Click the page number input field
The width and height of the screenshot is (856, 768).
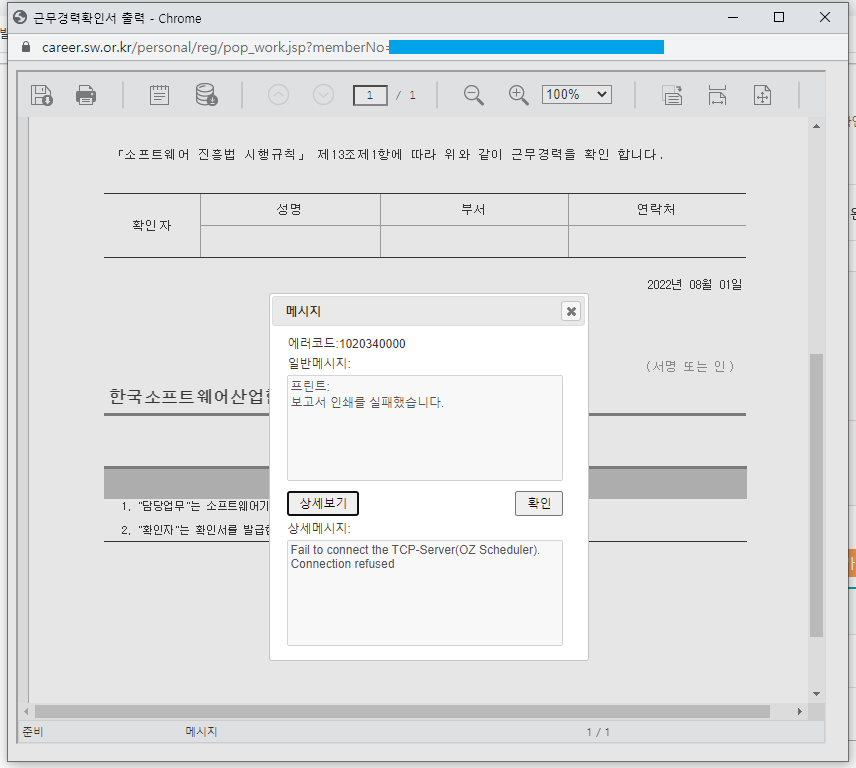click(370, 95)
